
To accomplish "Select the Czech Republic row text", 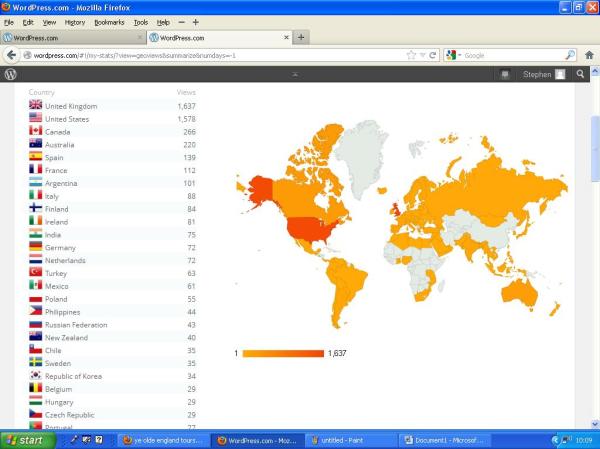I will point(70,415).
